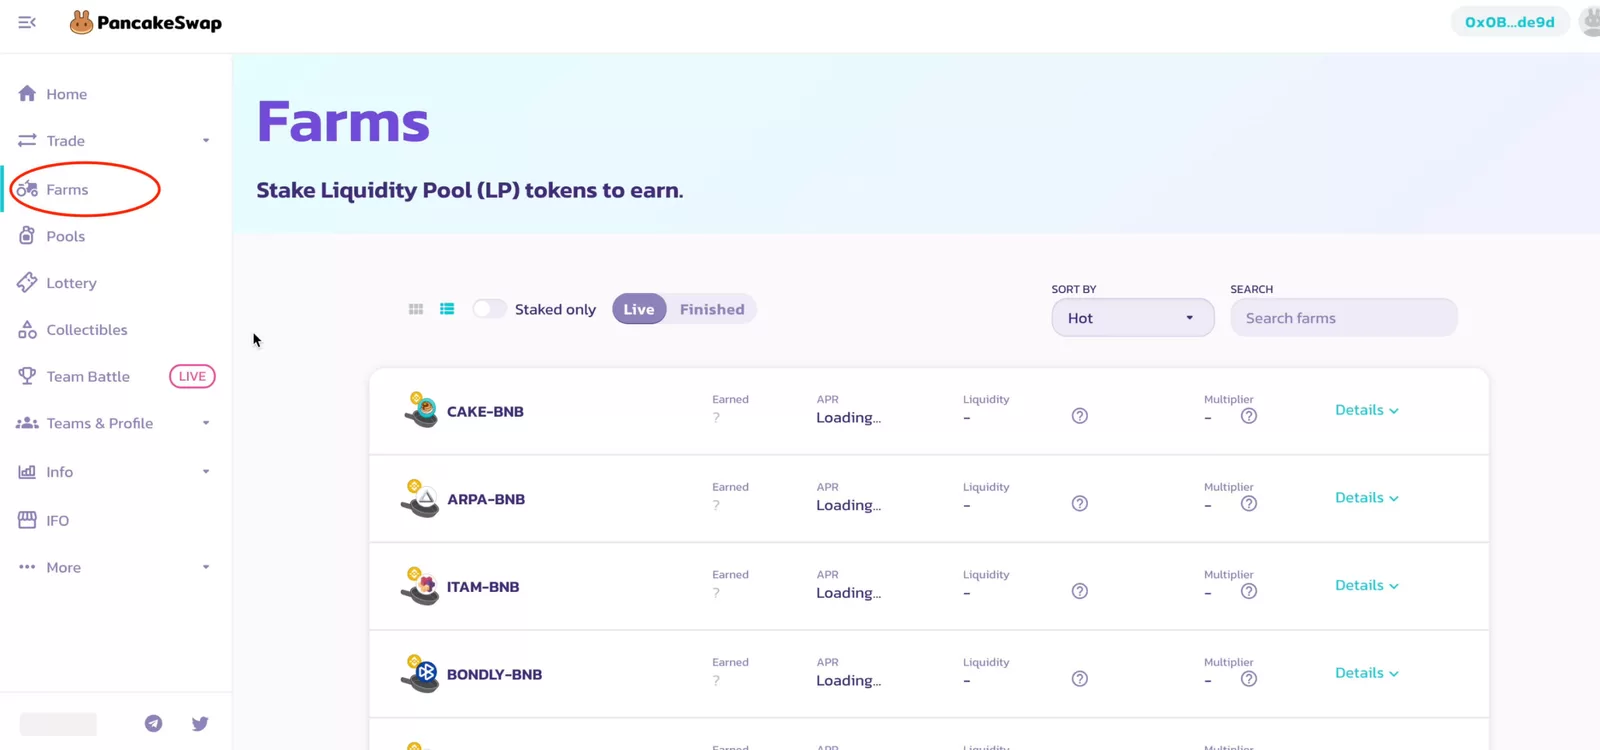Select the Live farms tab
The height and width of the screenshot is (750, 1600).
tap(639, 309)
